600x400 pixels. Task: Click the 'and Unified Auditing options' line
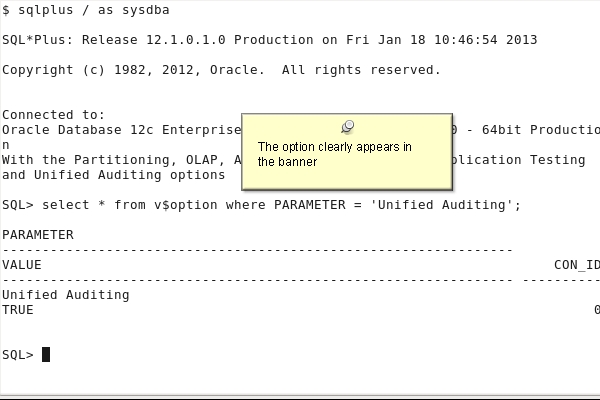click(x=113, y=175)
